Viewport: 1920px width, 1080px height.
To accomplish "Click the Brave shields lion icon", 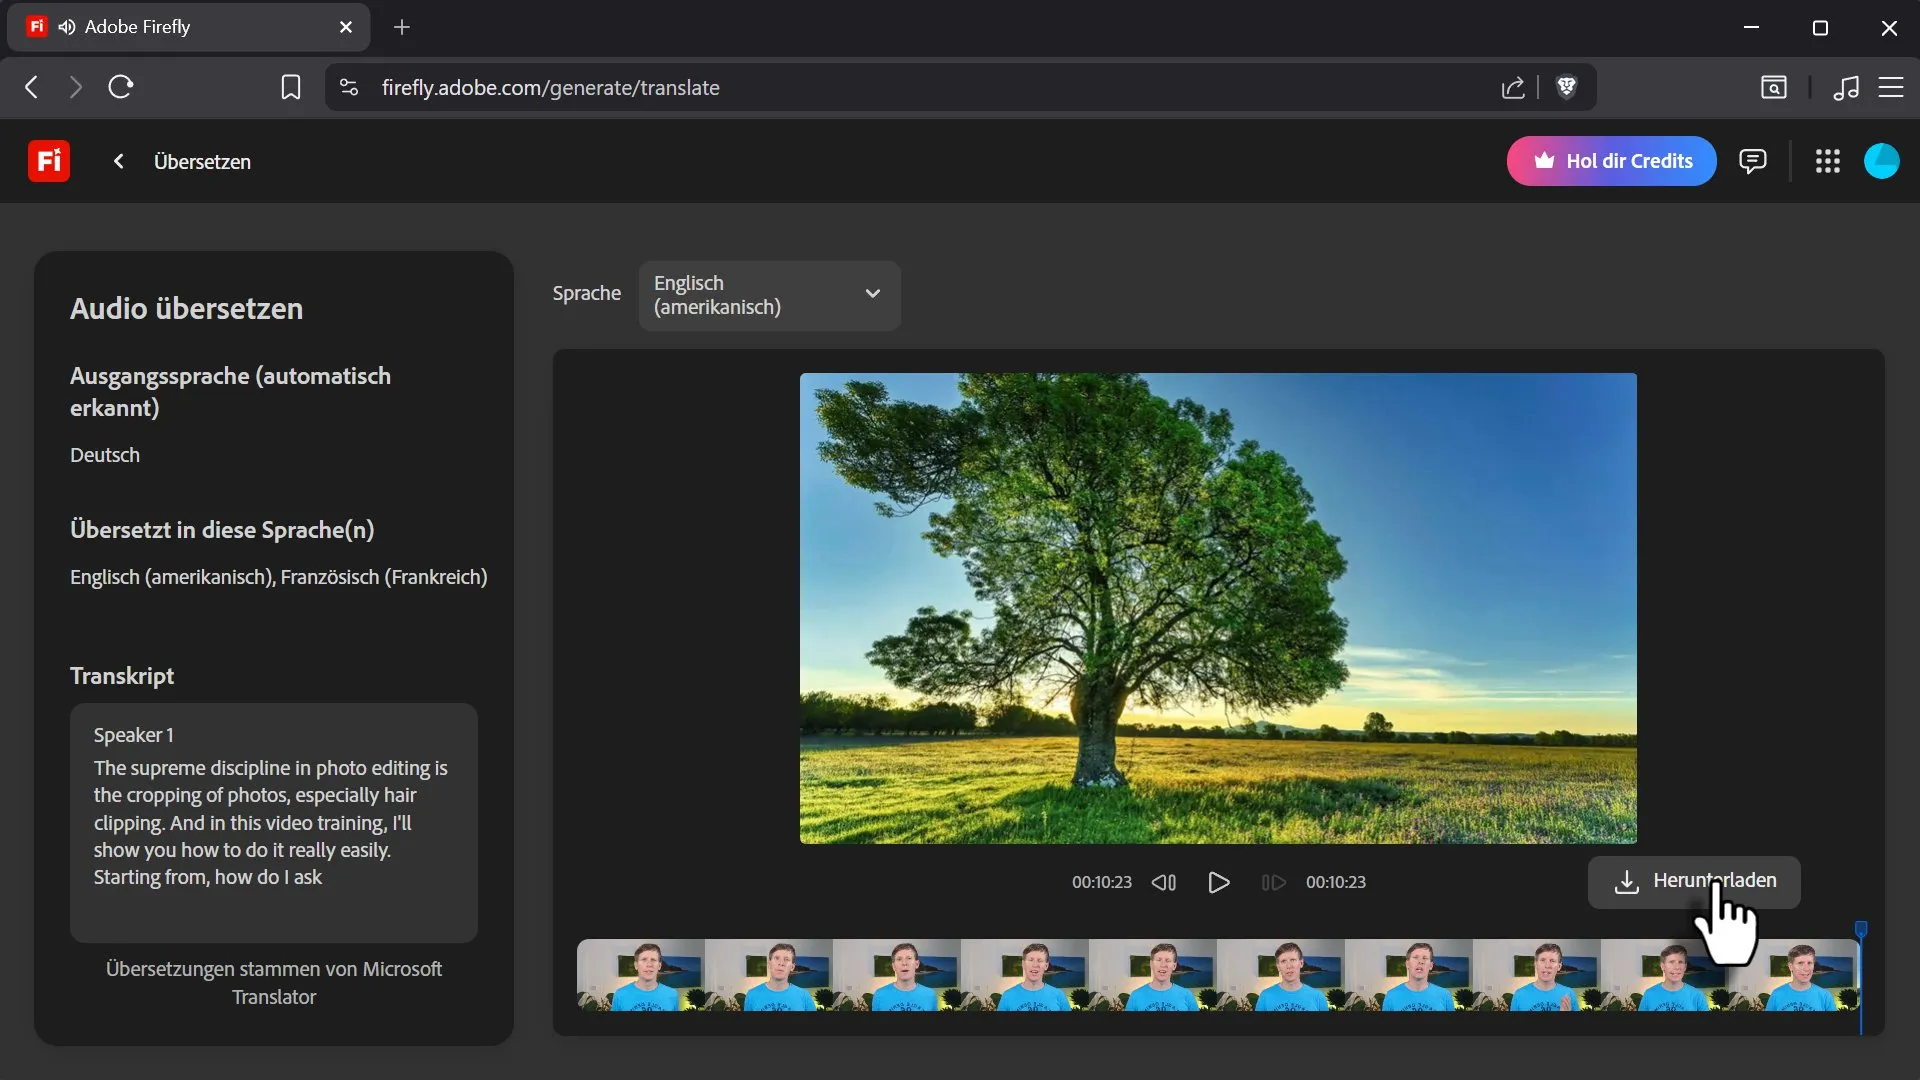I will 1567,88.
